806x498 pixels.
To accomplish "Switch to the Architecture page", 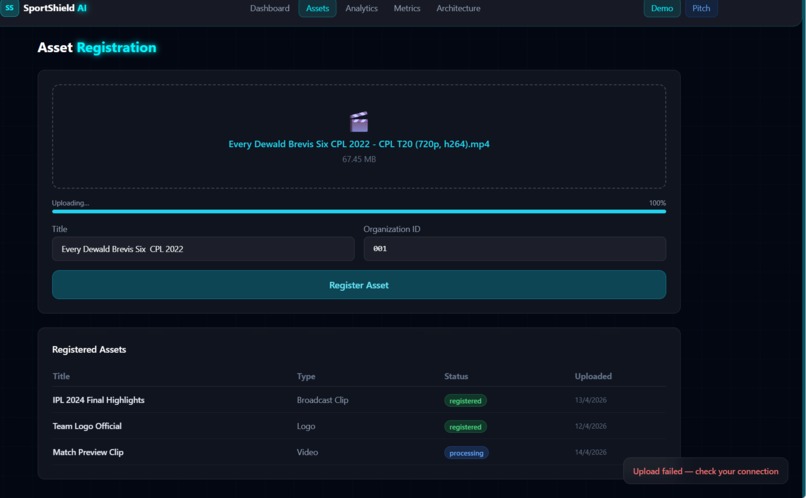I will 458,8.
